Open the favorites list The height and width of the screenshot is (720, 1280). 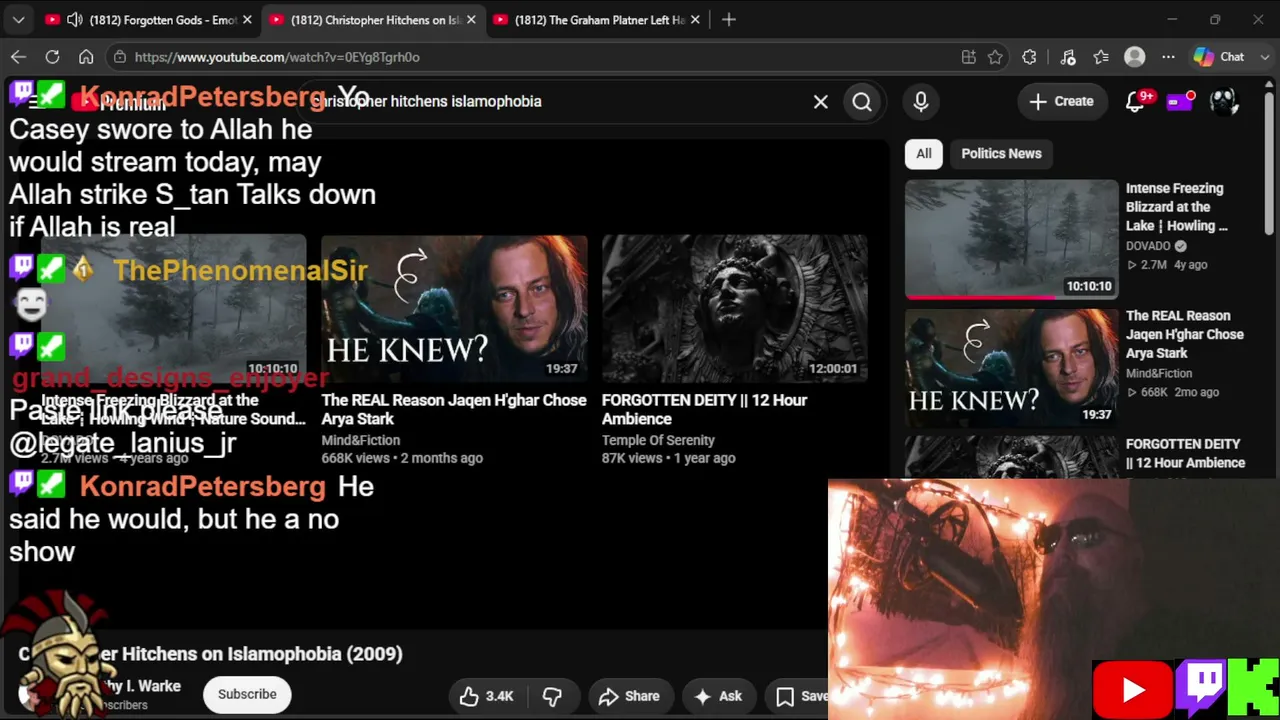[x=1101, y=57]
